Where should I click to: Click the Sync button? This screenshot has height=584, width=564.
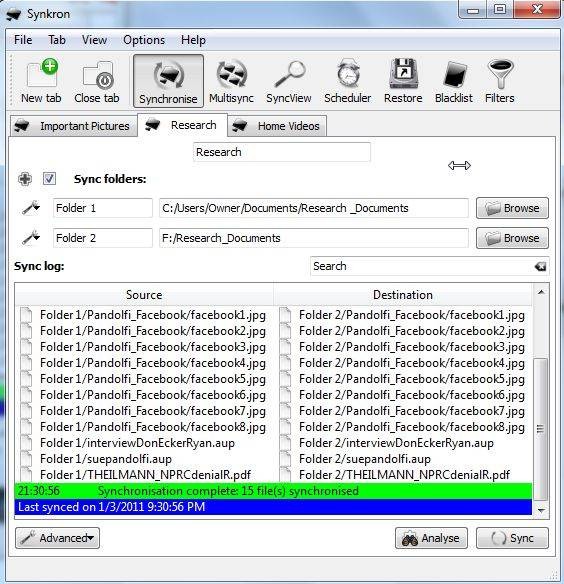(x=512, y=538)
